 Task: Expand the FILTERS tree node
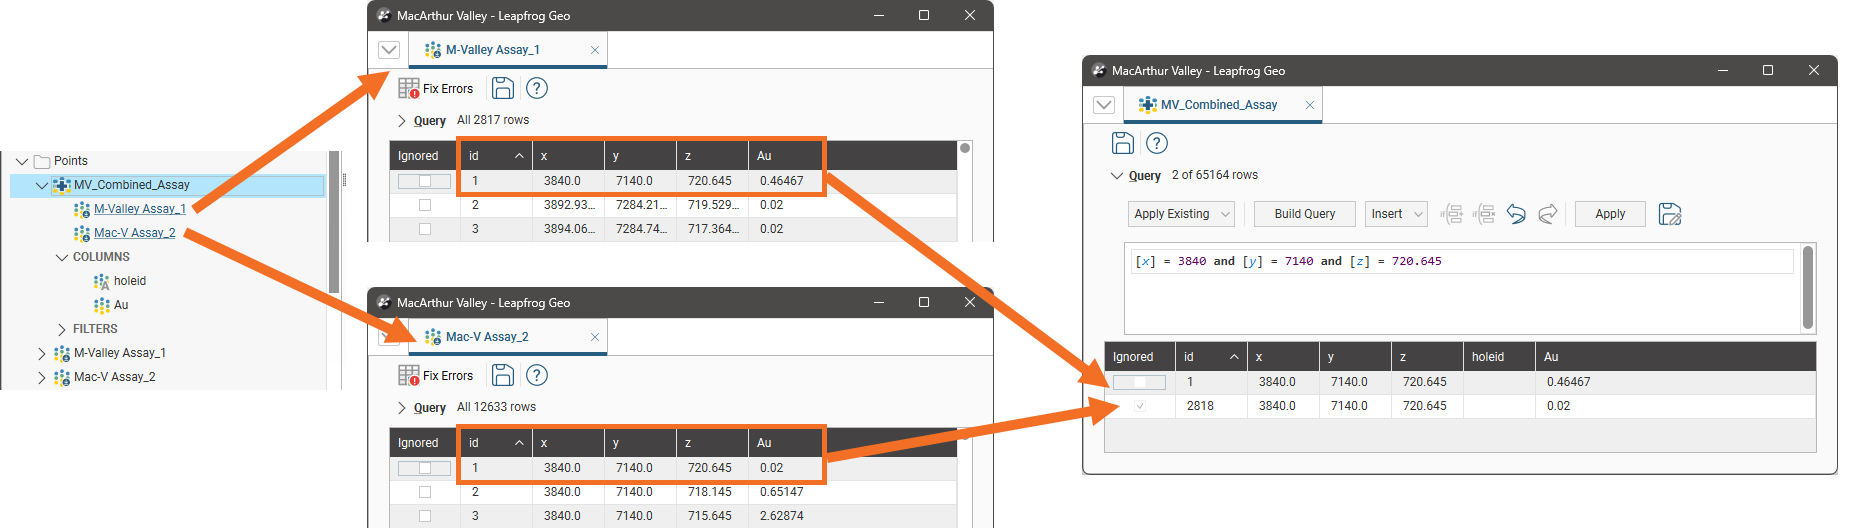coord(62,329)
